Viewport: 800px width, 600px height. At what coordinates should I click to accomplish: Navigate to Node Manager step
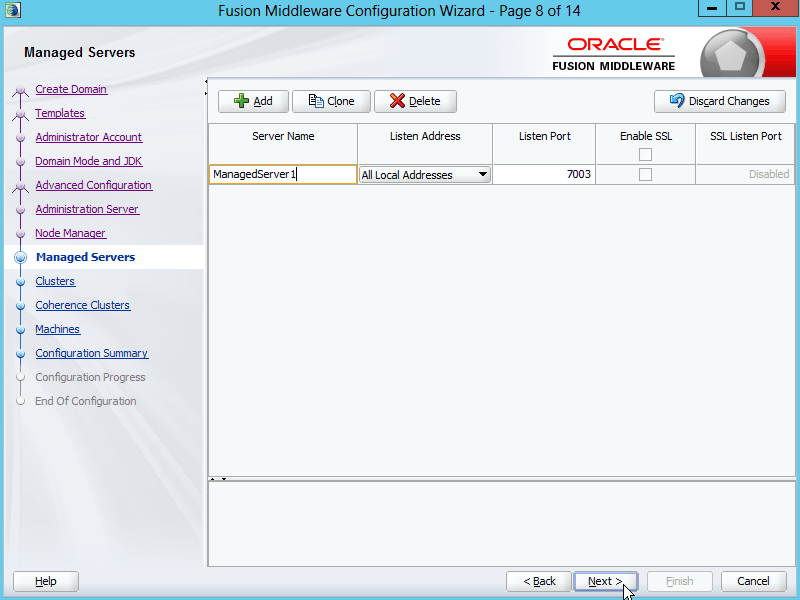tap(70, 233)
